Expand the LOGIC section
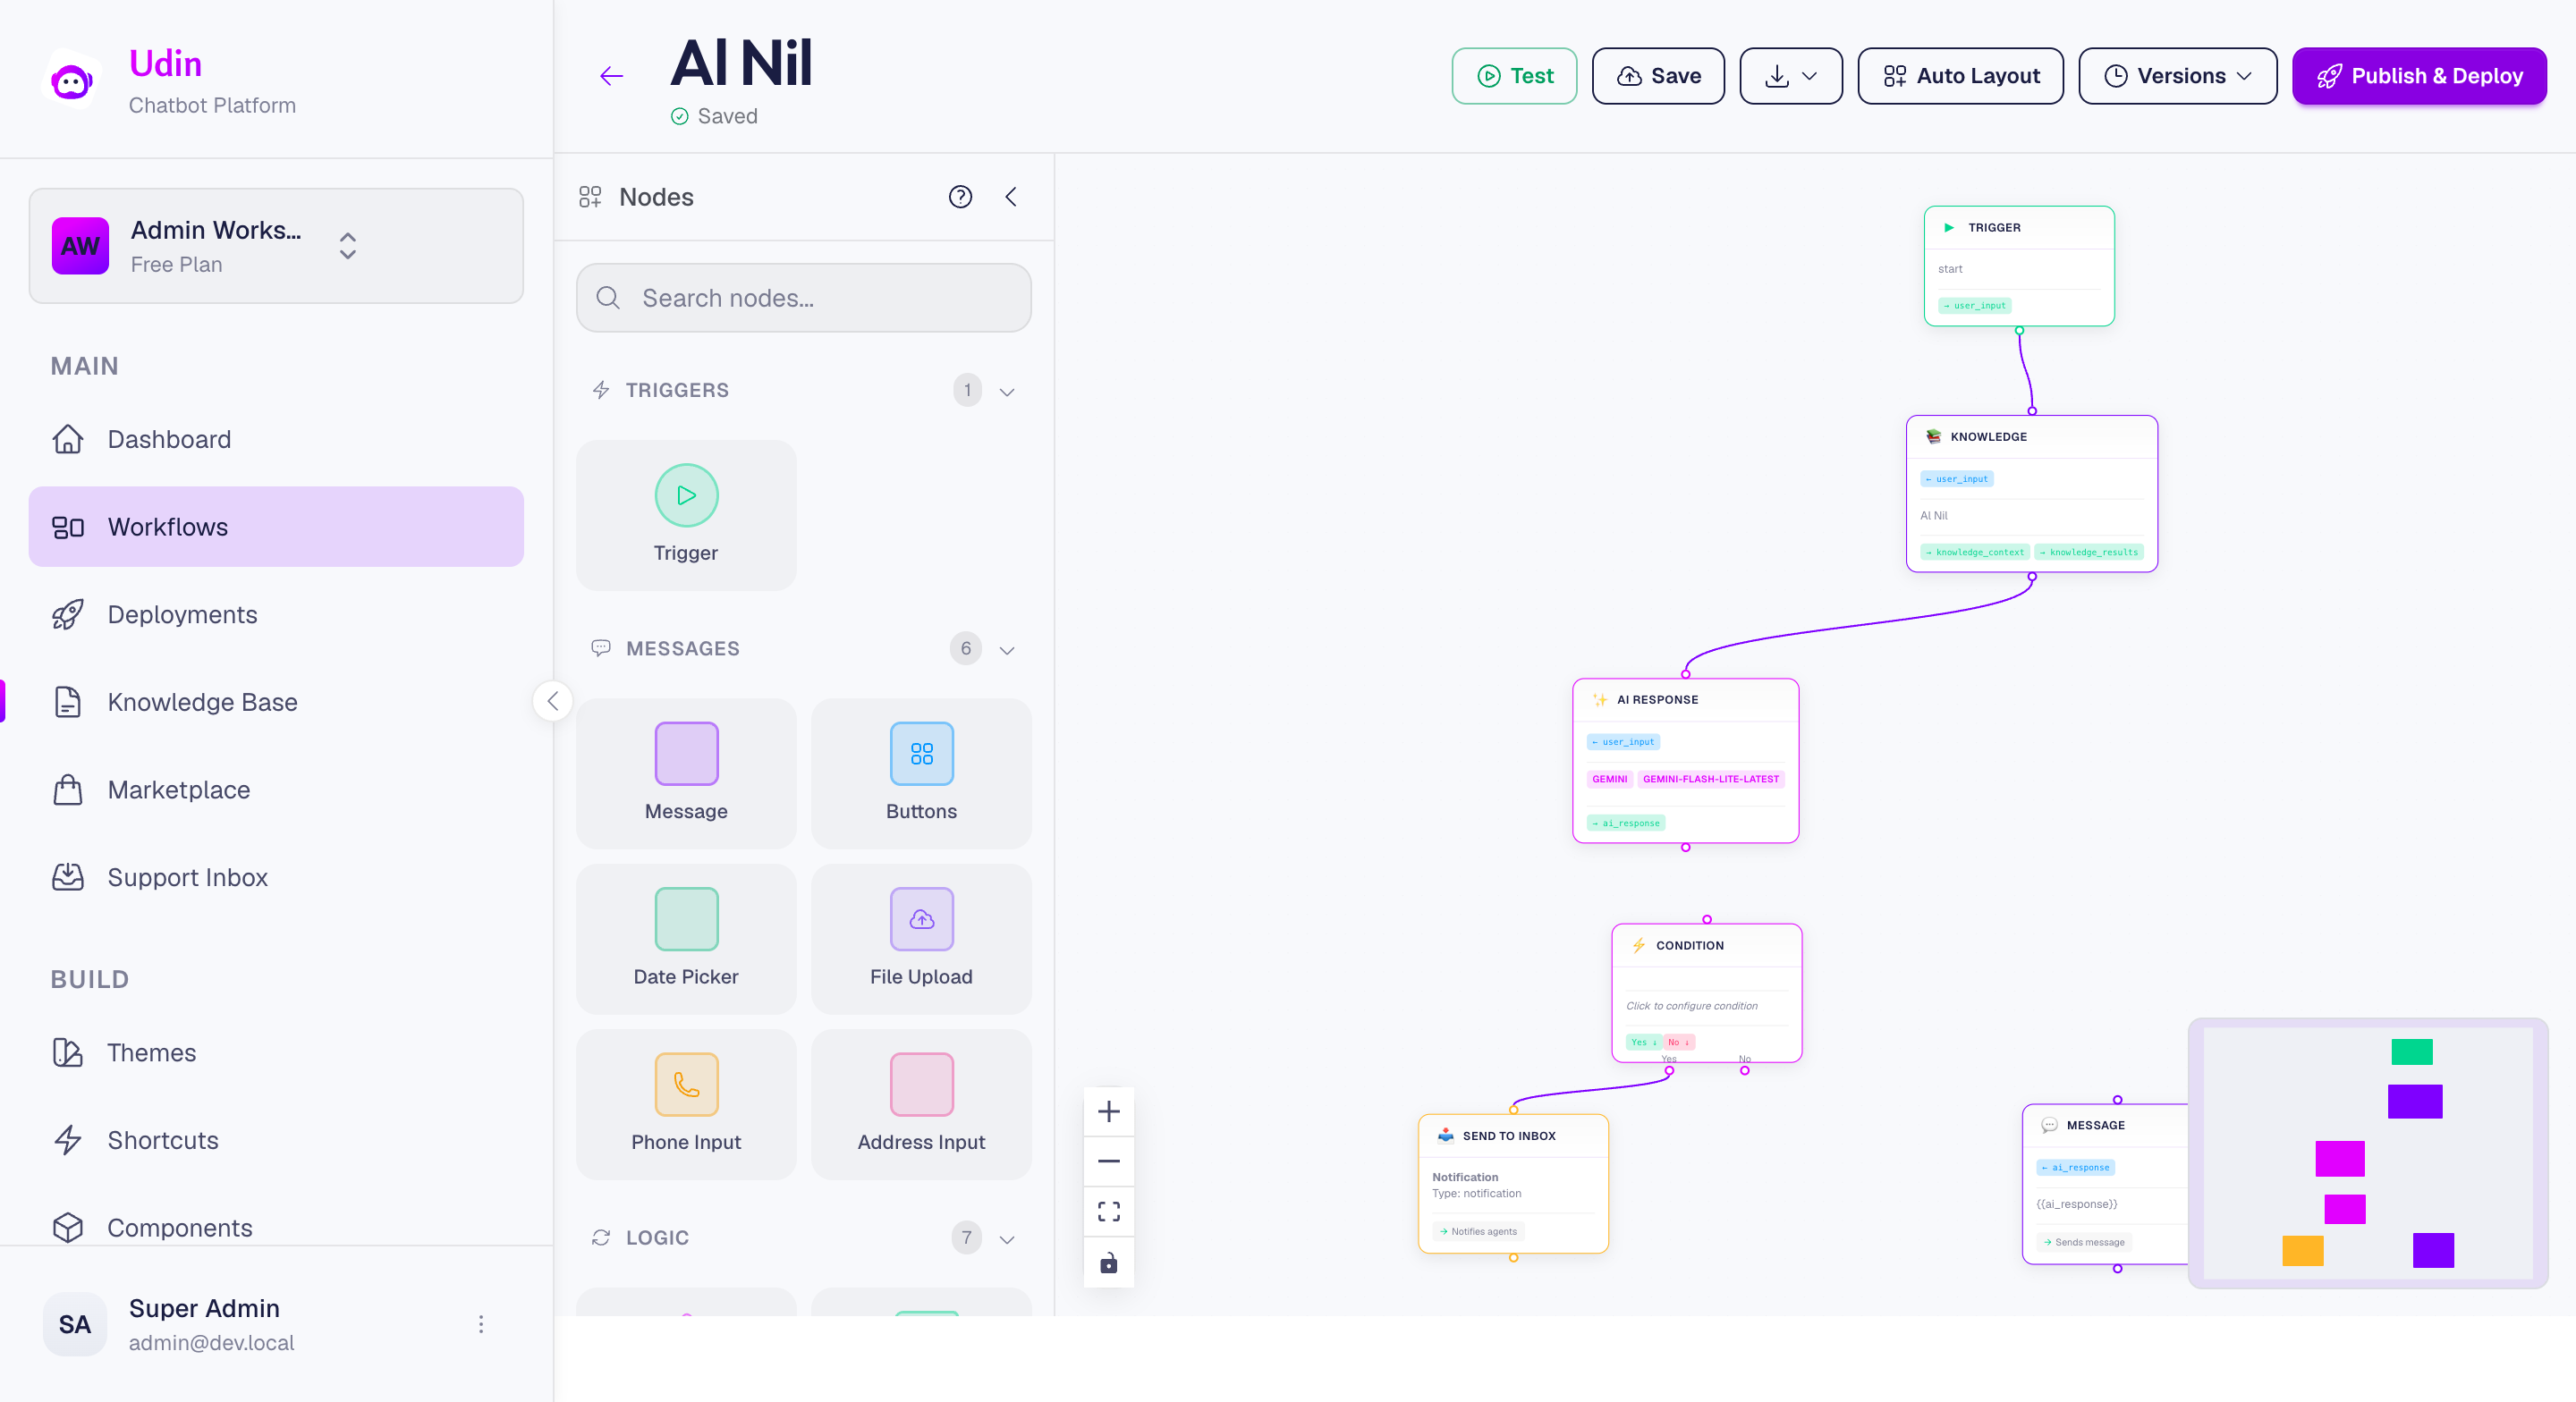The width and height of the screenshot is (2576, 1402). 1007,1238
